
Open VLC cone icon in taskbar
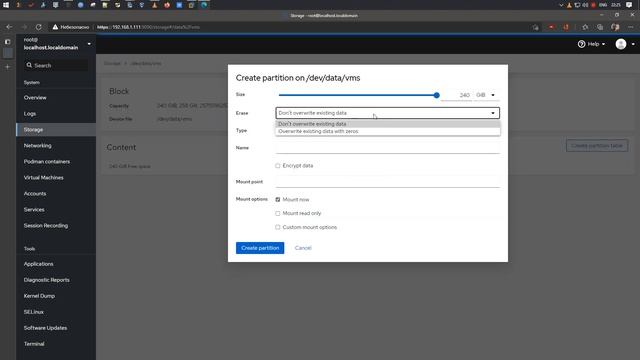pyautogui.click(x=154, y=5)
